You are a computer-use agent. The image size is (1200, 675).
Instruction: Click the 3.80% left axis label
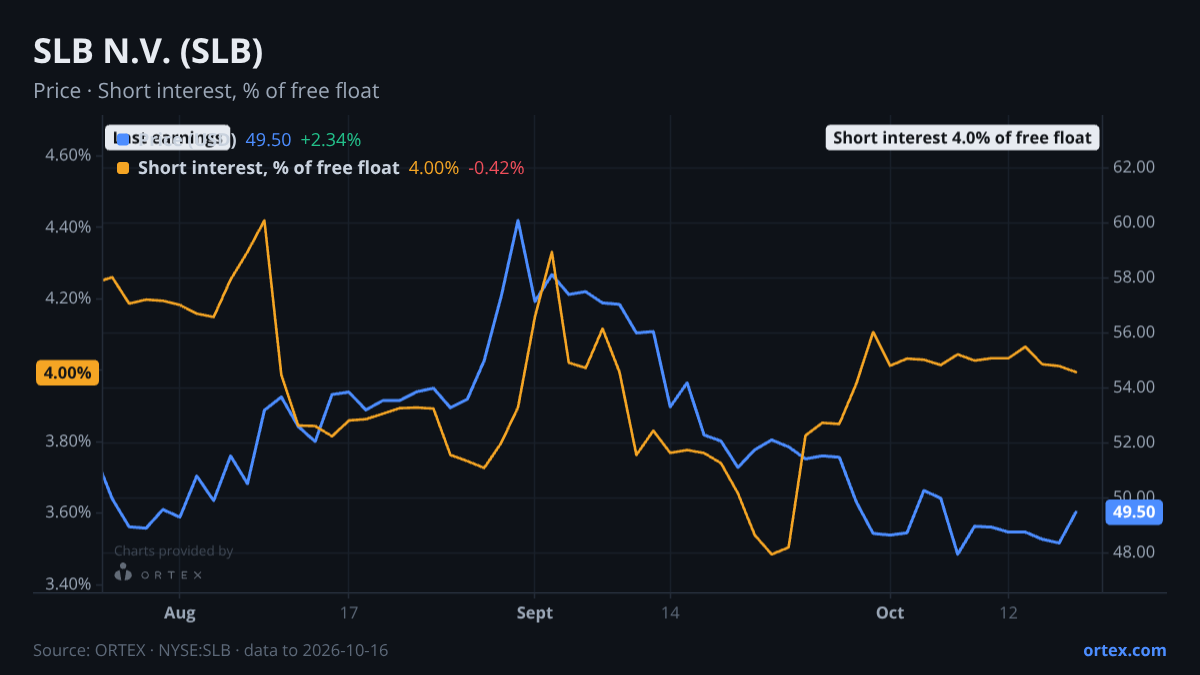click(69, 441)
